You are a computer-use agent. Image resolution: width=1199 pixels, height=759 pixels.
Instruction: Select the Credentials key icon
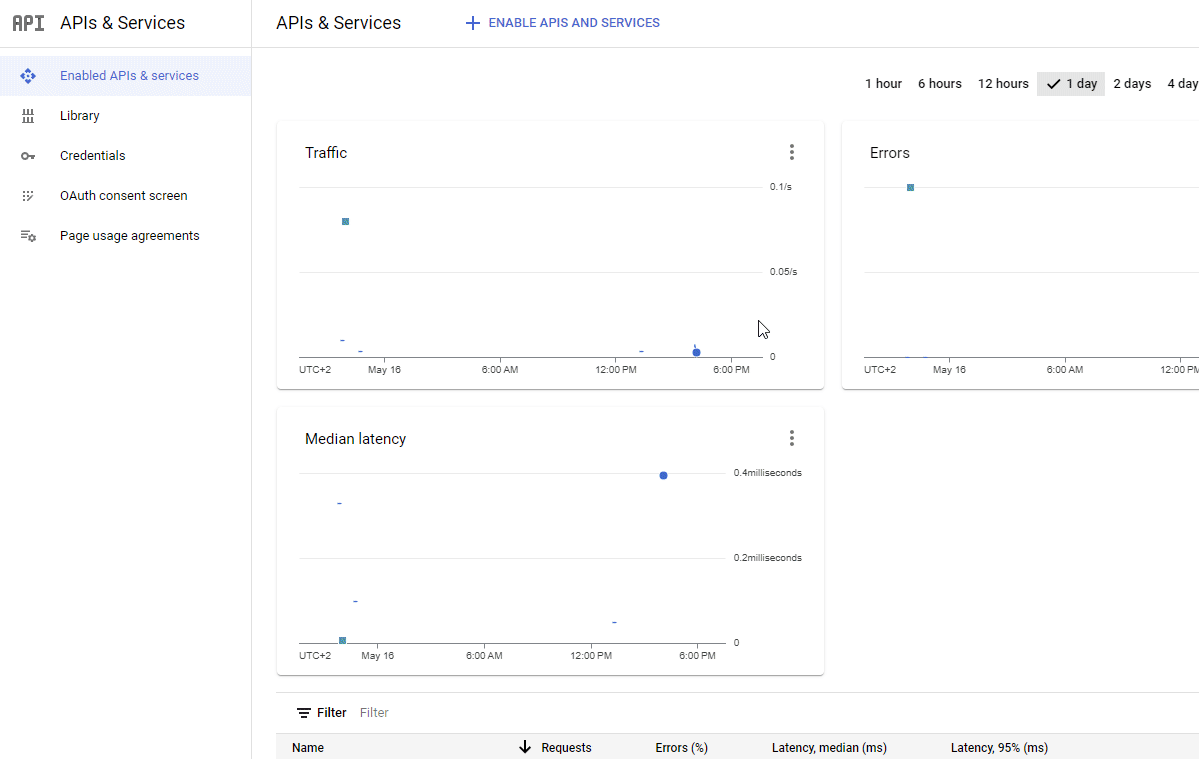(28, 155)
